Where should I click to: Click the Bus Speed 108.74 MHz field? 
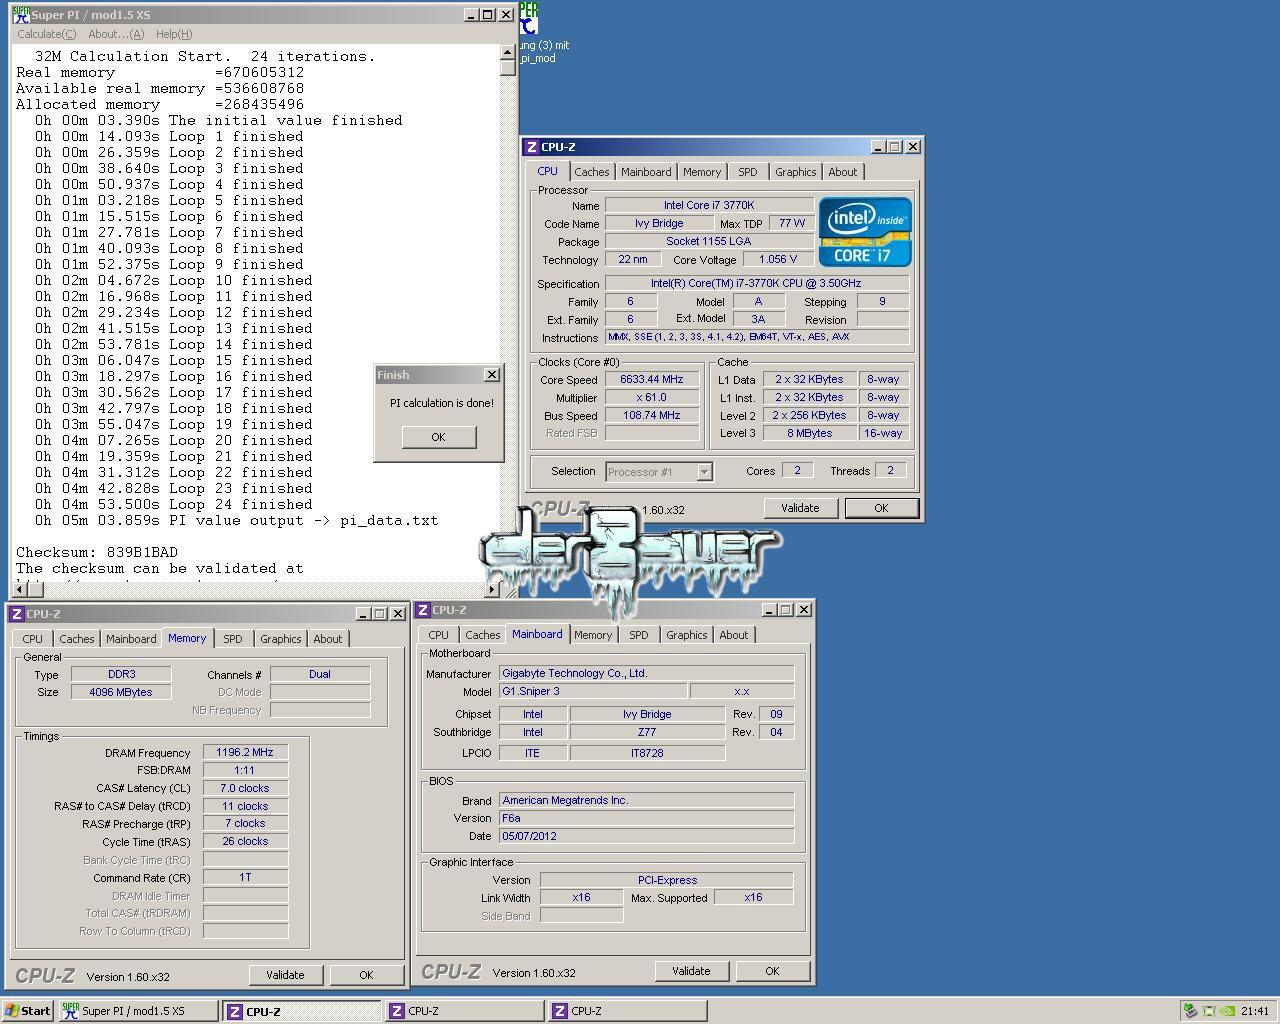tap(652, 416)
